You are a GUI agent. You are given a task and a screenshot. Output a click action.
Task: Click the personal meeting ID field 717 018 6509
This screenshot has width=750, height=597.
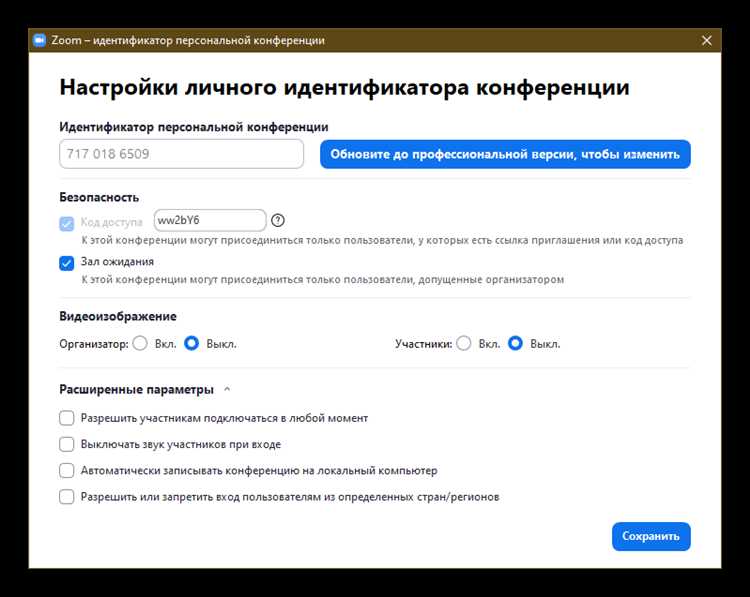tap(182, 154)
